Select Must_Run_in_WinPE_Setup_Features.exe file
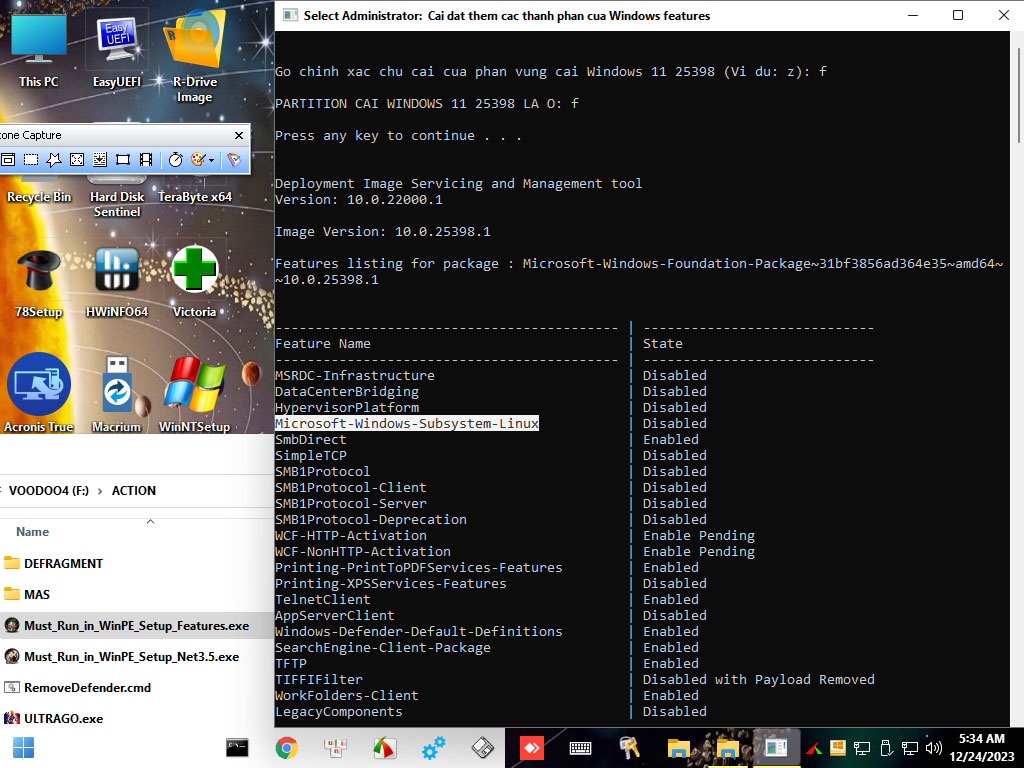Viewport: 1024px width, 768px height. point(136,626)
